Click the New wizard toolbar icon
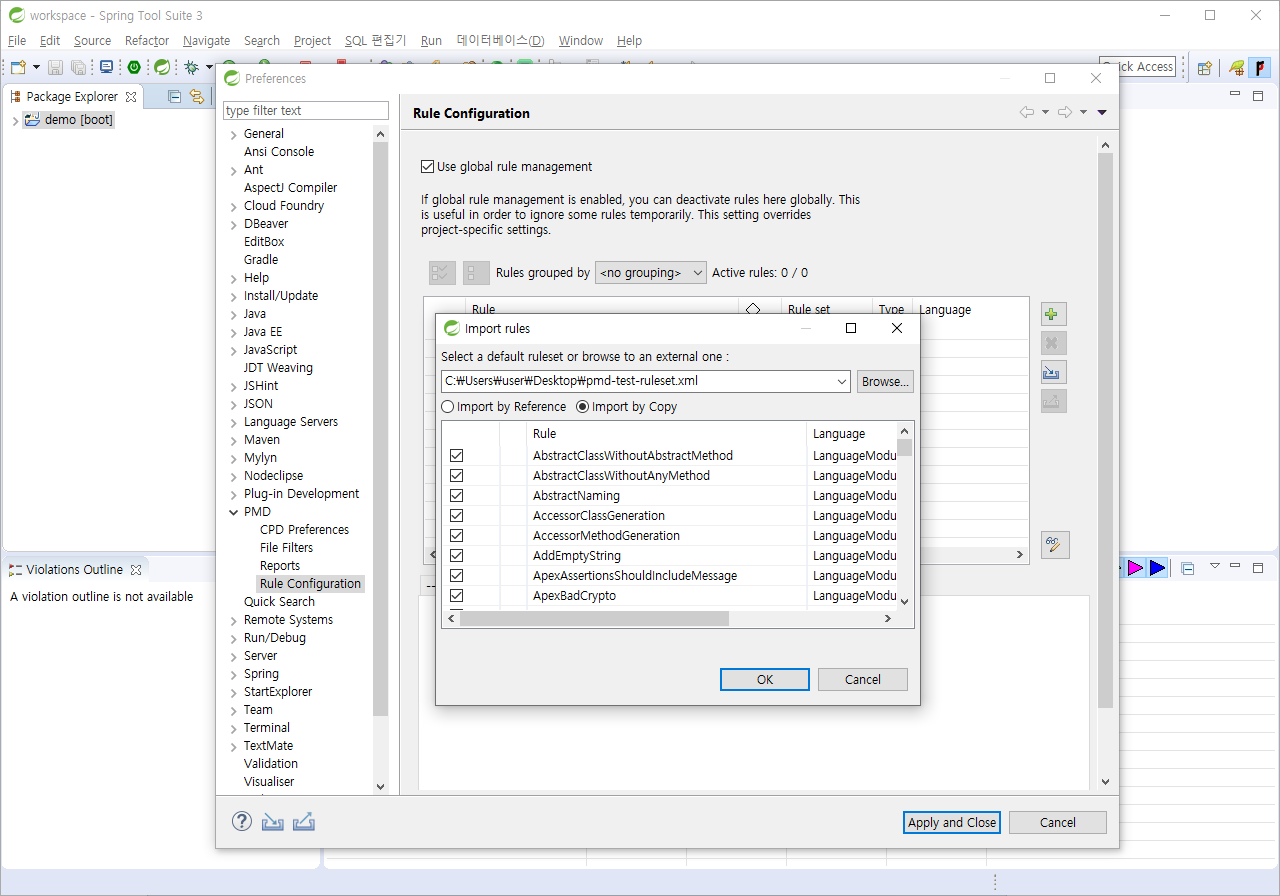 pyautogui.click(x=19, y=67)
